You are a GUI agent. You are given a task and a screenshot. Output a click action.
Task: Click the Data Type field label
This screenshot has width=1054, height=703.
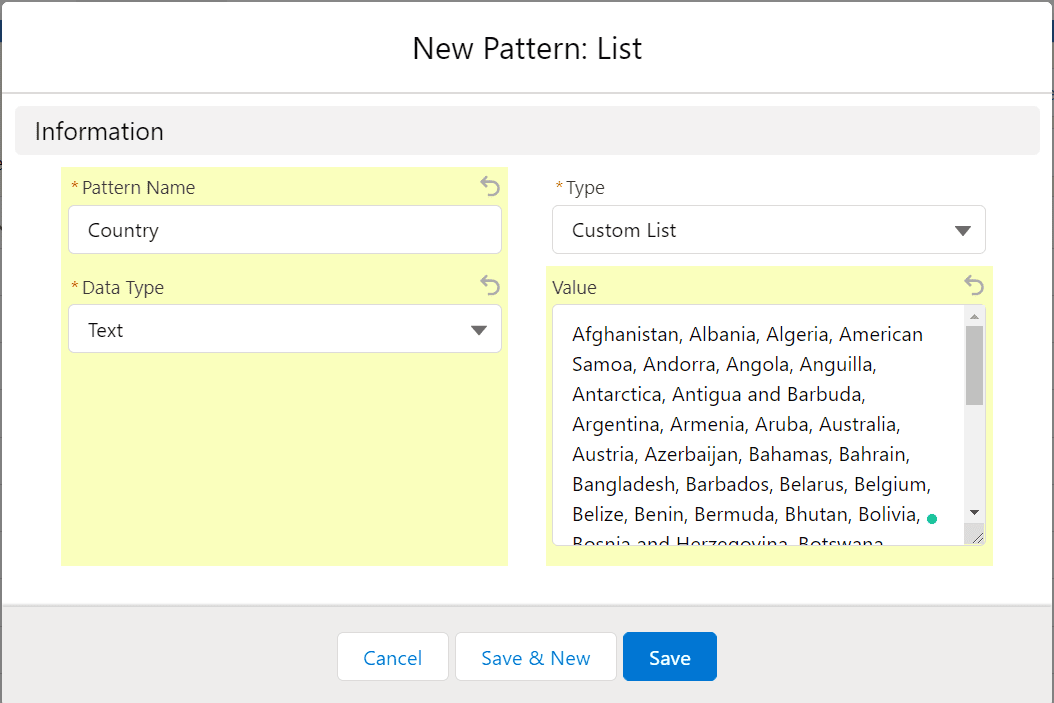(122, 288)
